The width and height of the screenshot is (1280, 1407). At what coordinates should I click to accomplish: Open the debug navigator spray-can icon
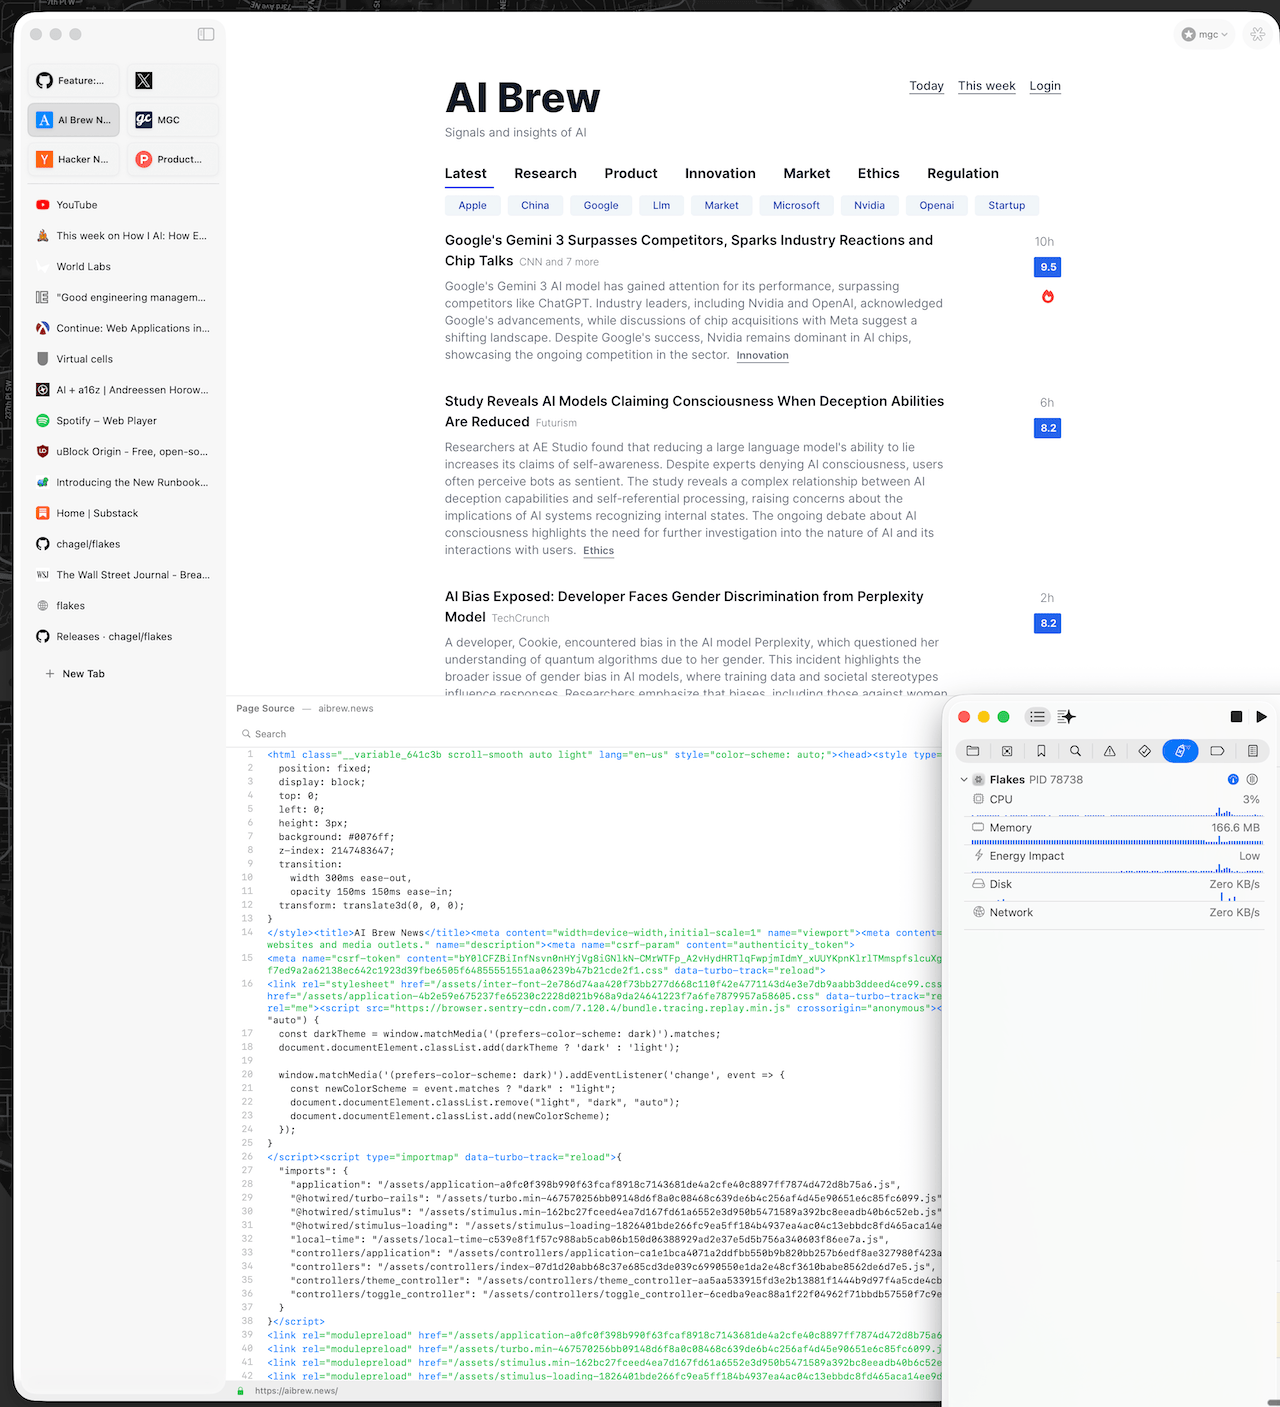(1180, 751)
